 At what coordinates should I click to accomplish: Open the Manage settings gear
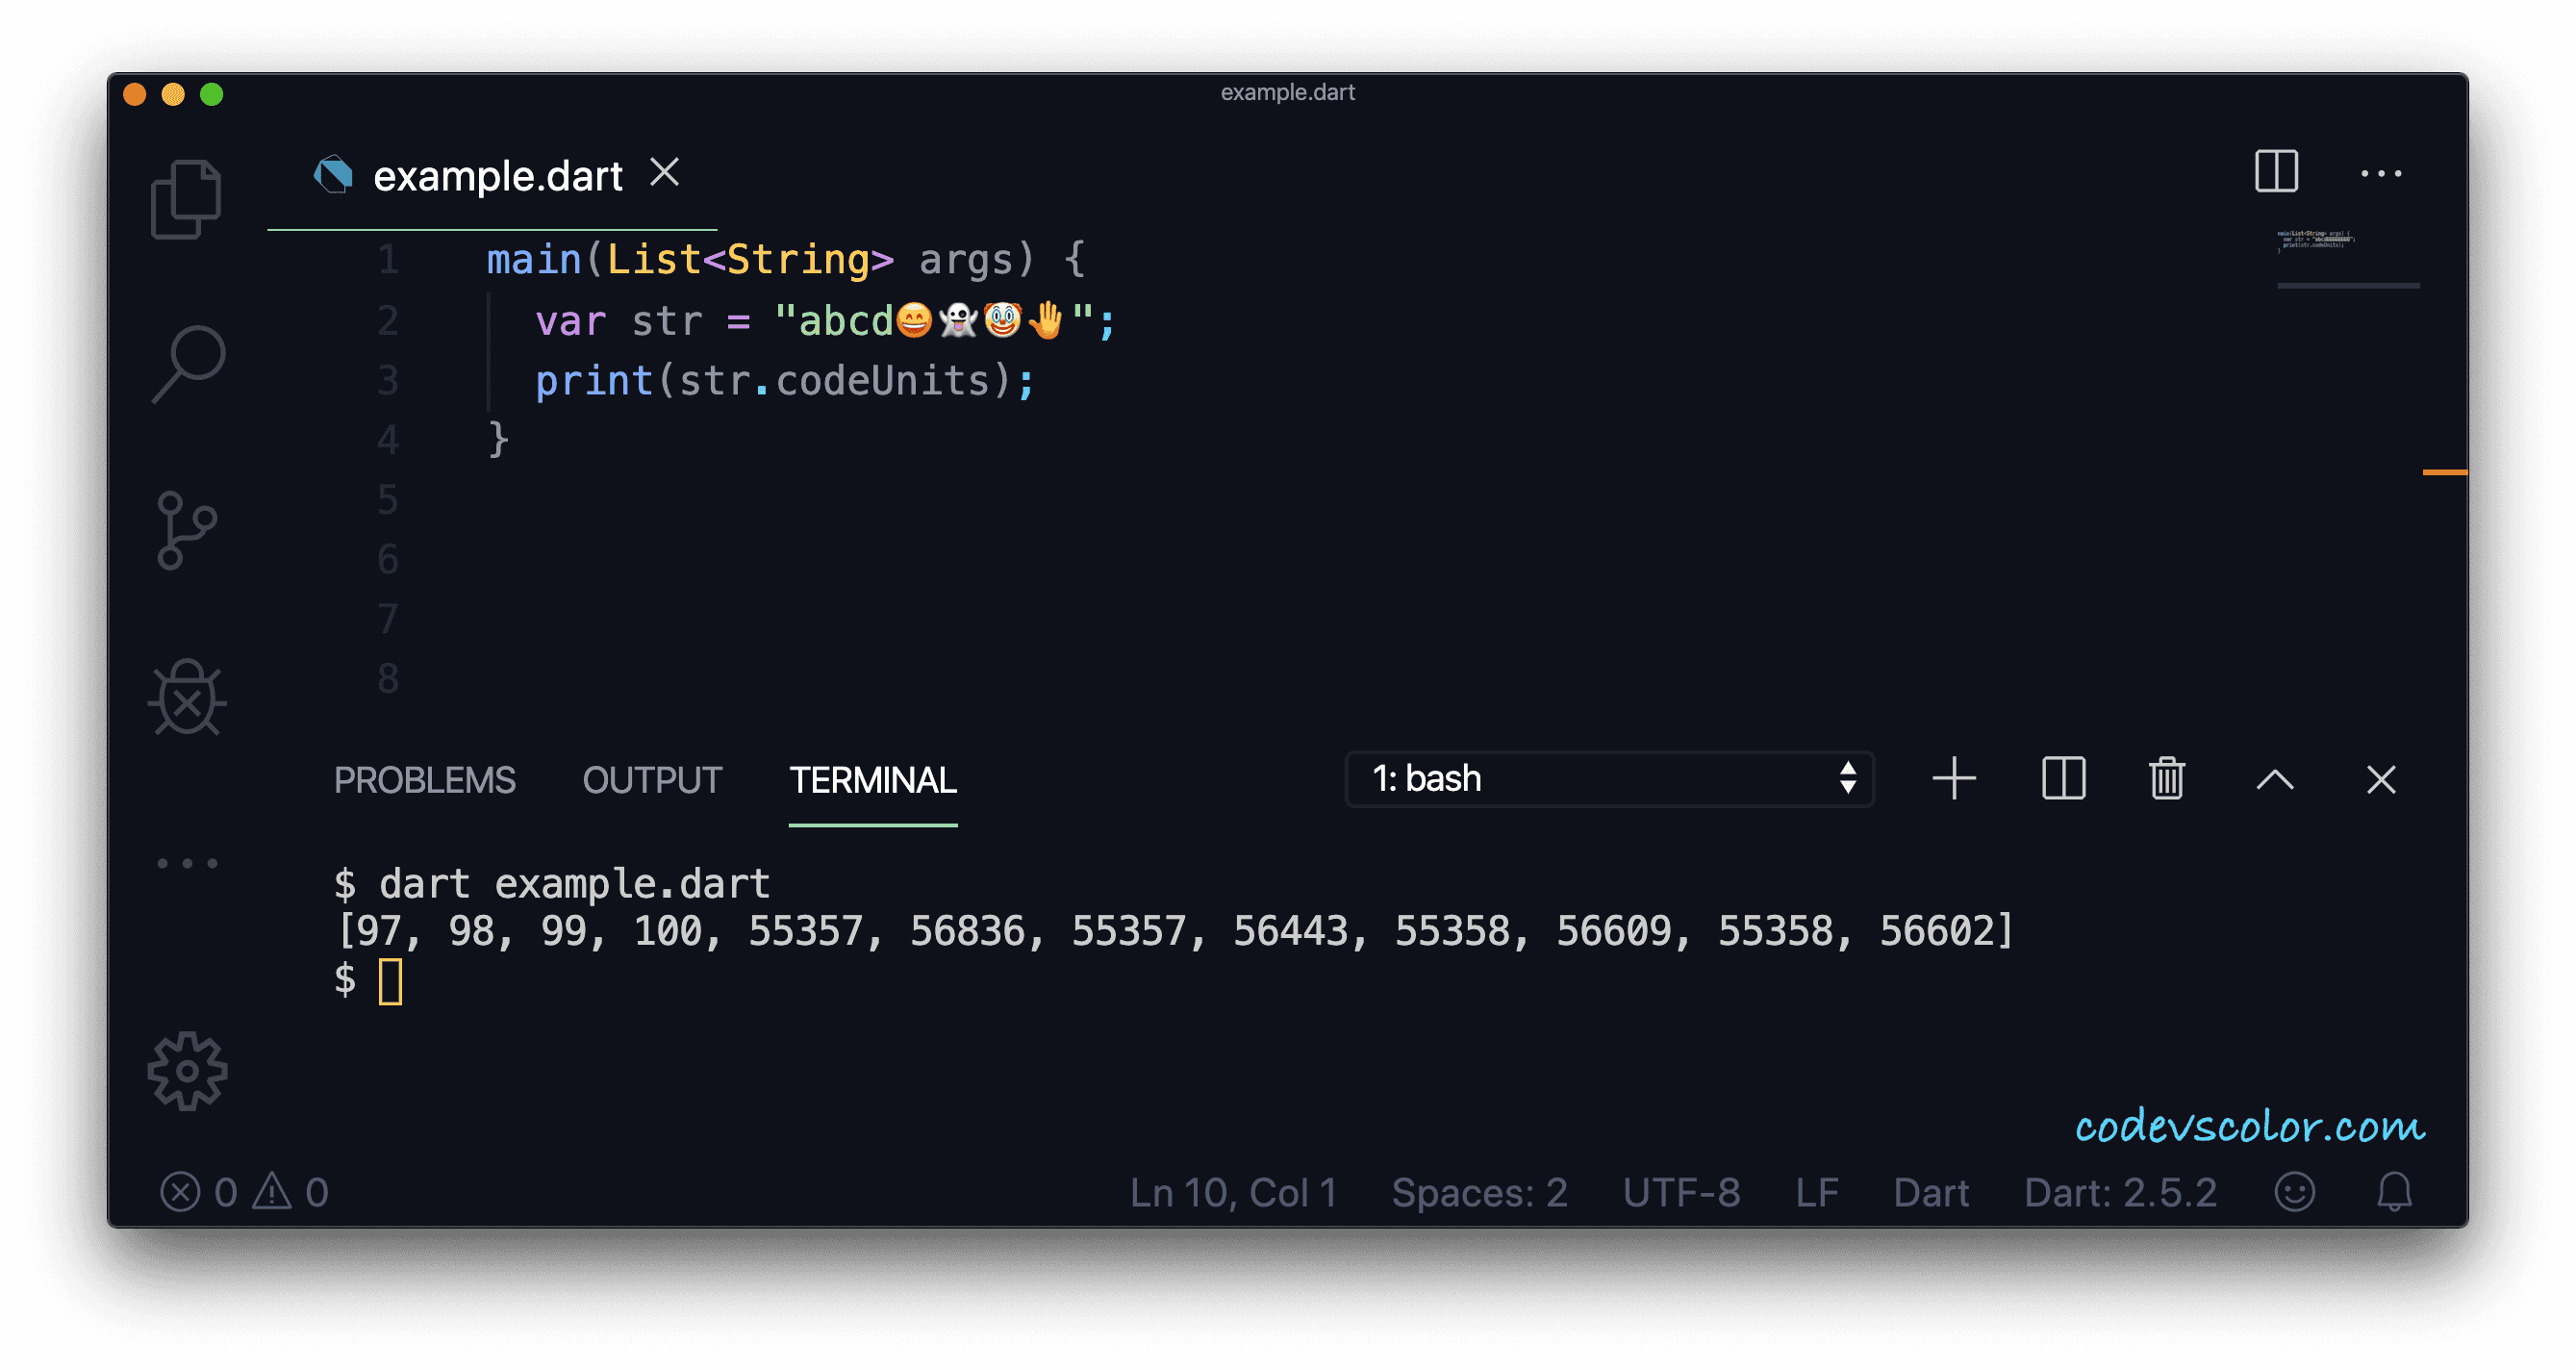click(187, 1071)
